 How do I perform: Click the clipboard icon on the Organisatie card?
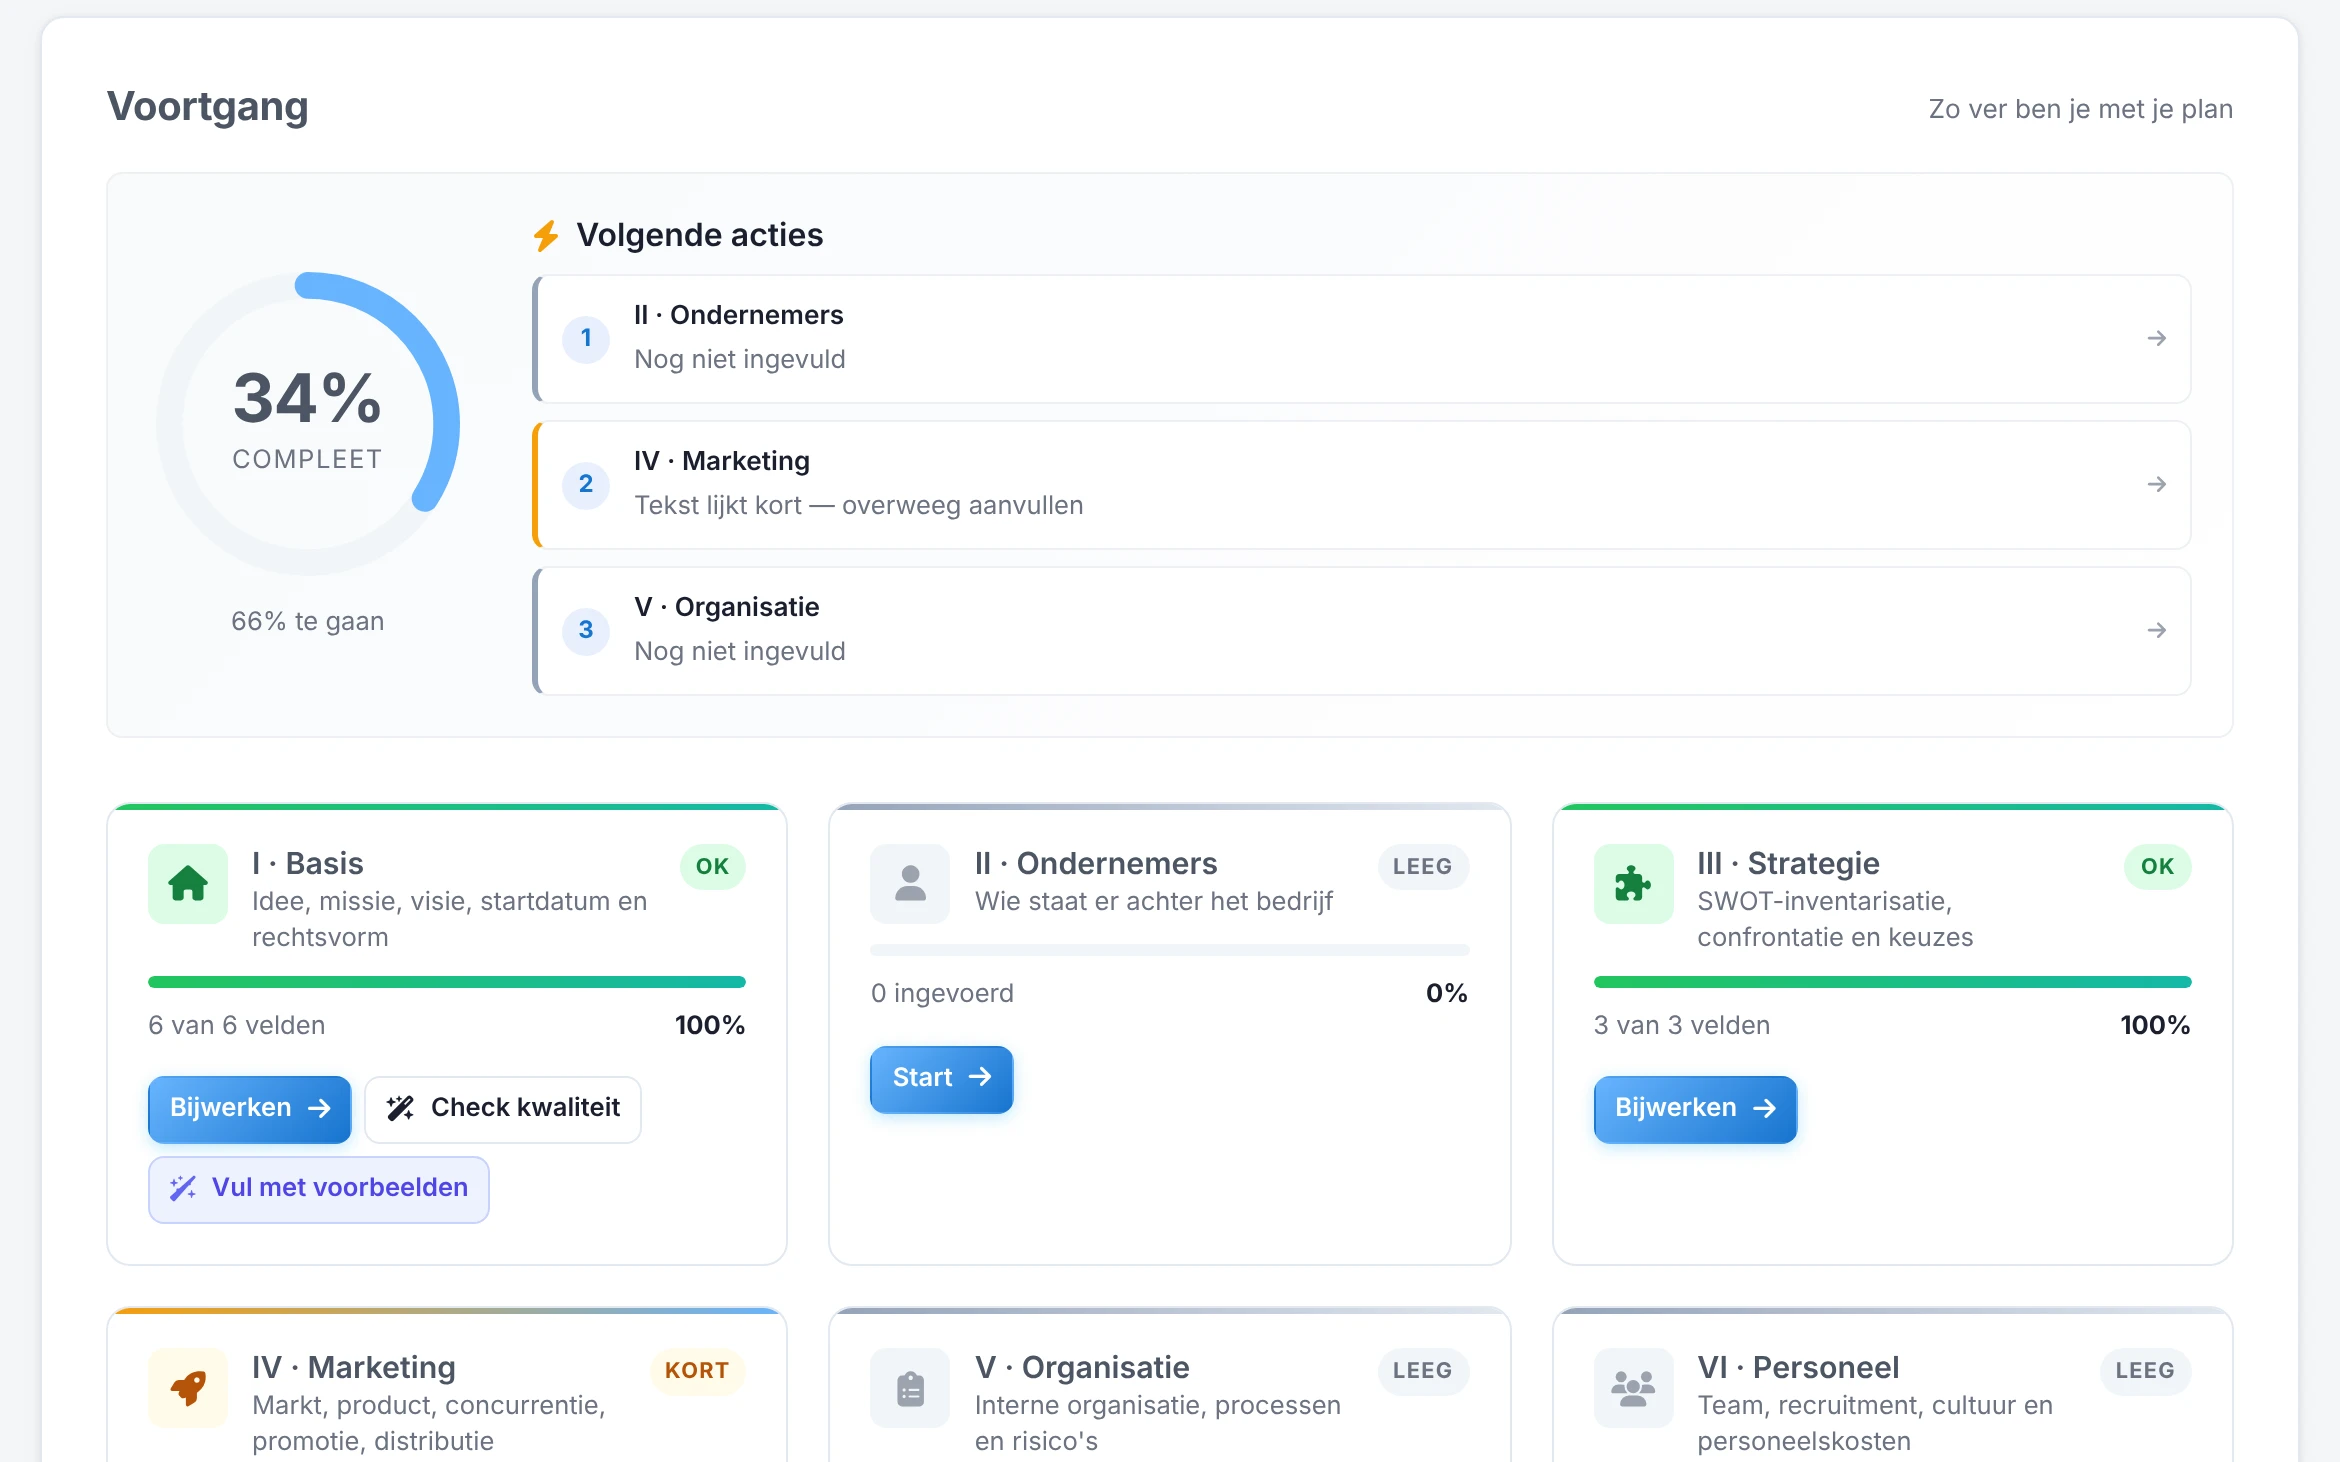coord(910,1388)
